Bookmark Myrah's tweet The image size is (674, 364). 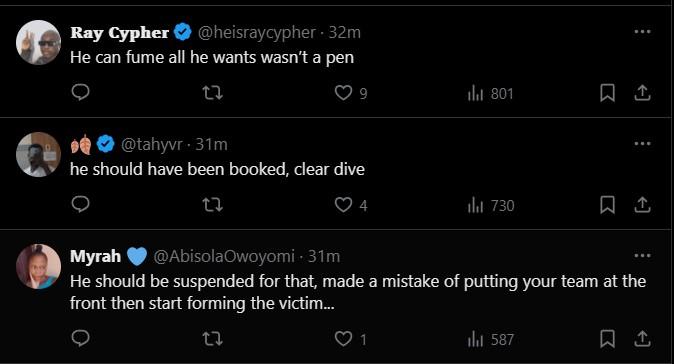click(607, 339)
